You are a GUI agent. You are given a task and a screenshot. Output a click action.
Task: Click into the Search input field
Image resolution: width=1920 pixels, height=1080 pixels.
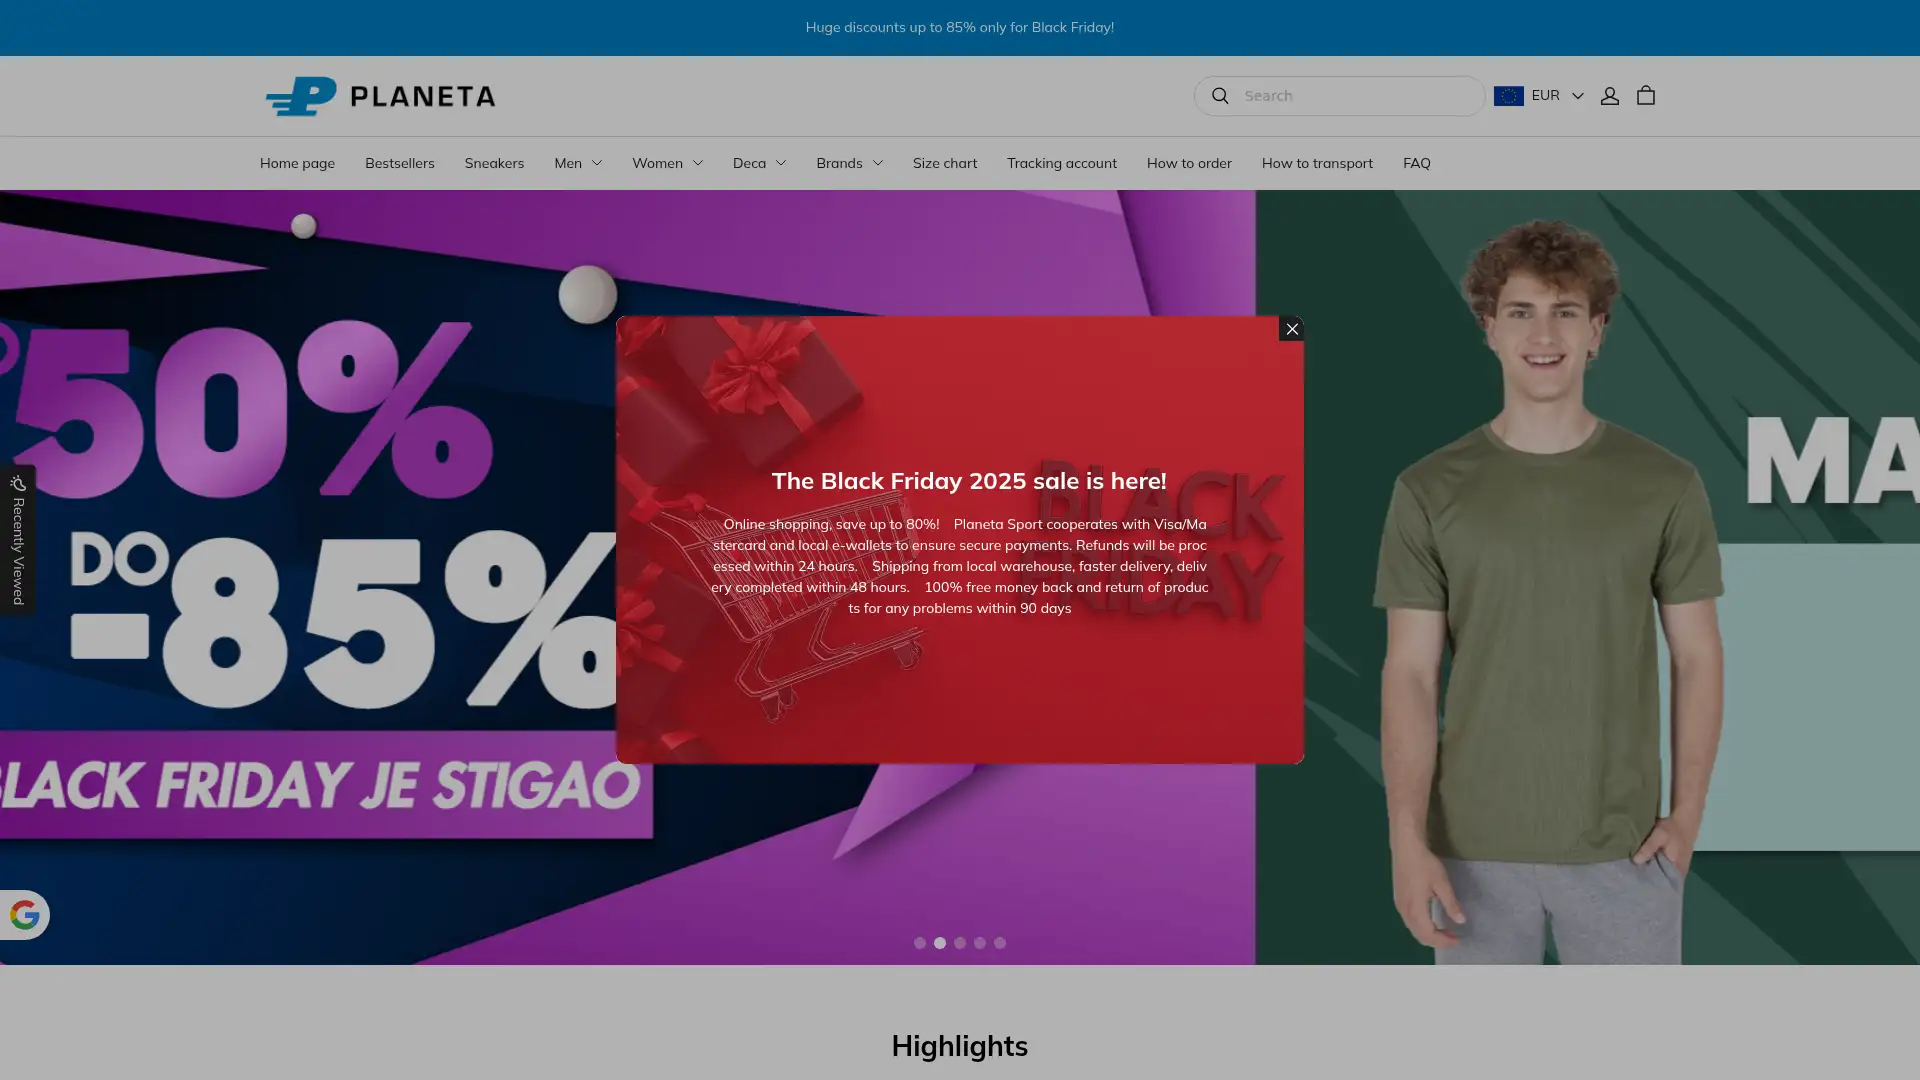1355,96
